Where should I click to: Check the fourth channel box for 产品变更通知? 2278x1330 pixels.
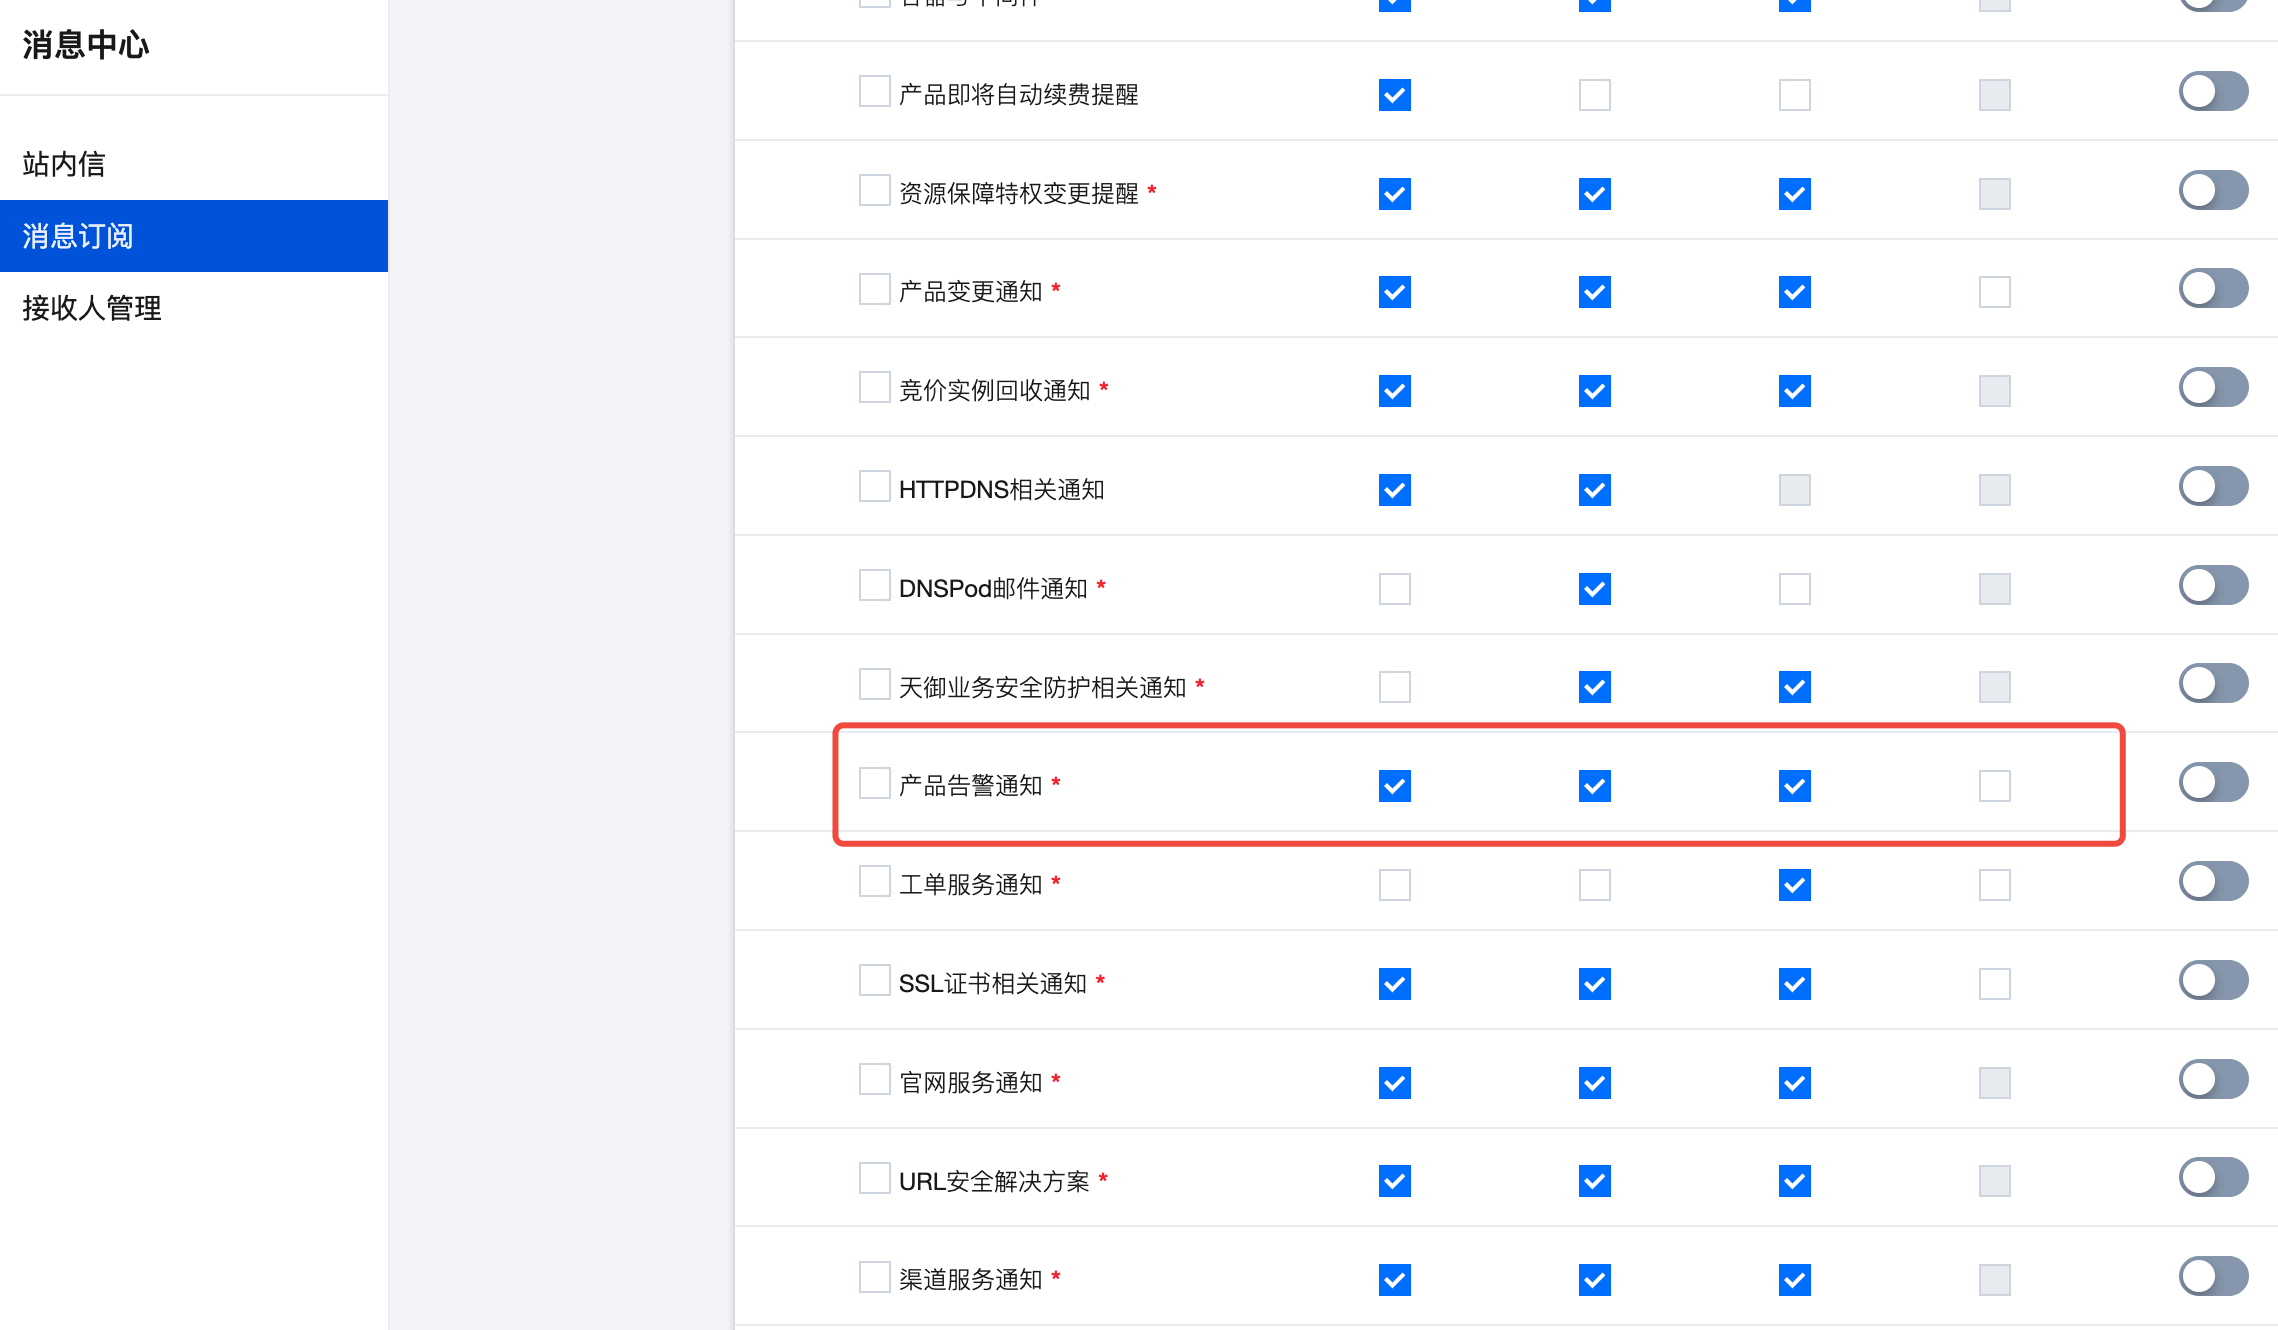(1994, 292)
